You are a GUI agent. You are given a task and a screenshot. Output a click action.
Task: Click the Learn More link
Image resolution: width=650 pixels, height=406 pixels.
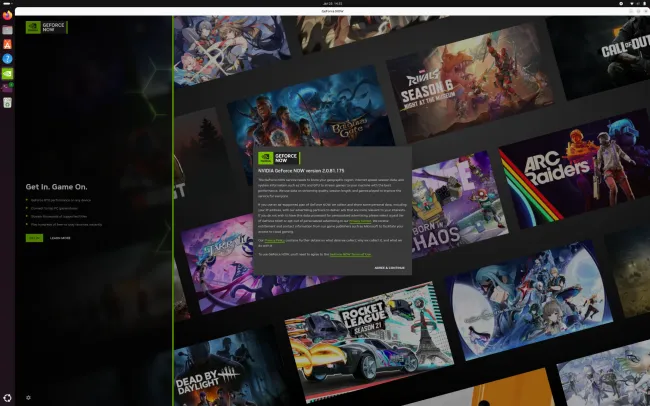pos(60,238)
